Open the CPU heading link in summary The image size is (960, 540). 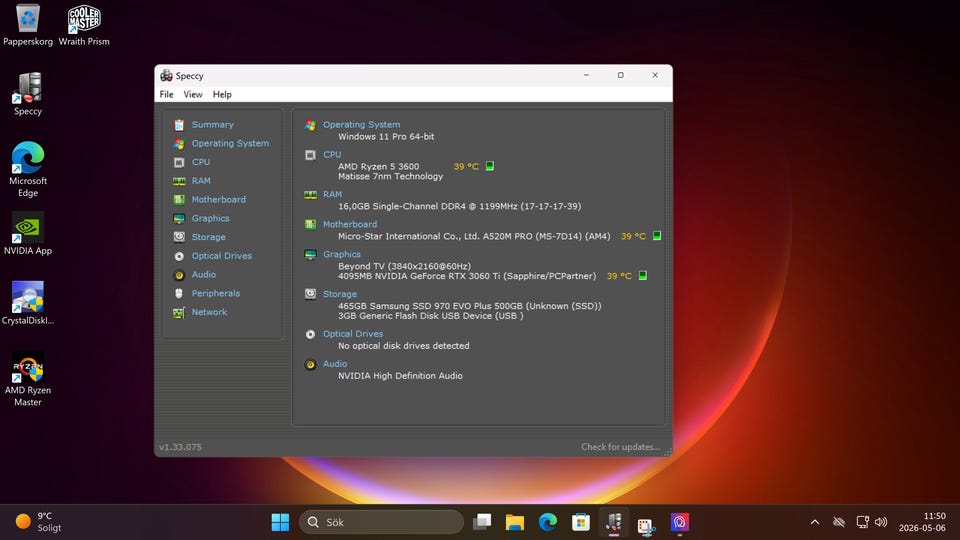(x=332, y=155)
